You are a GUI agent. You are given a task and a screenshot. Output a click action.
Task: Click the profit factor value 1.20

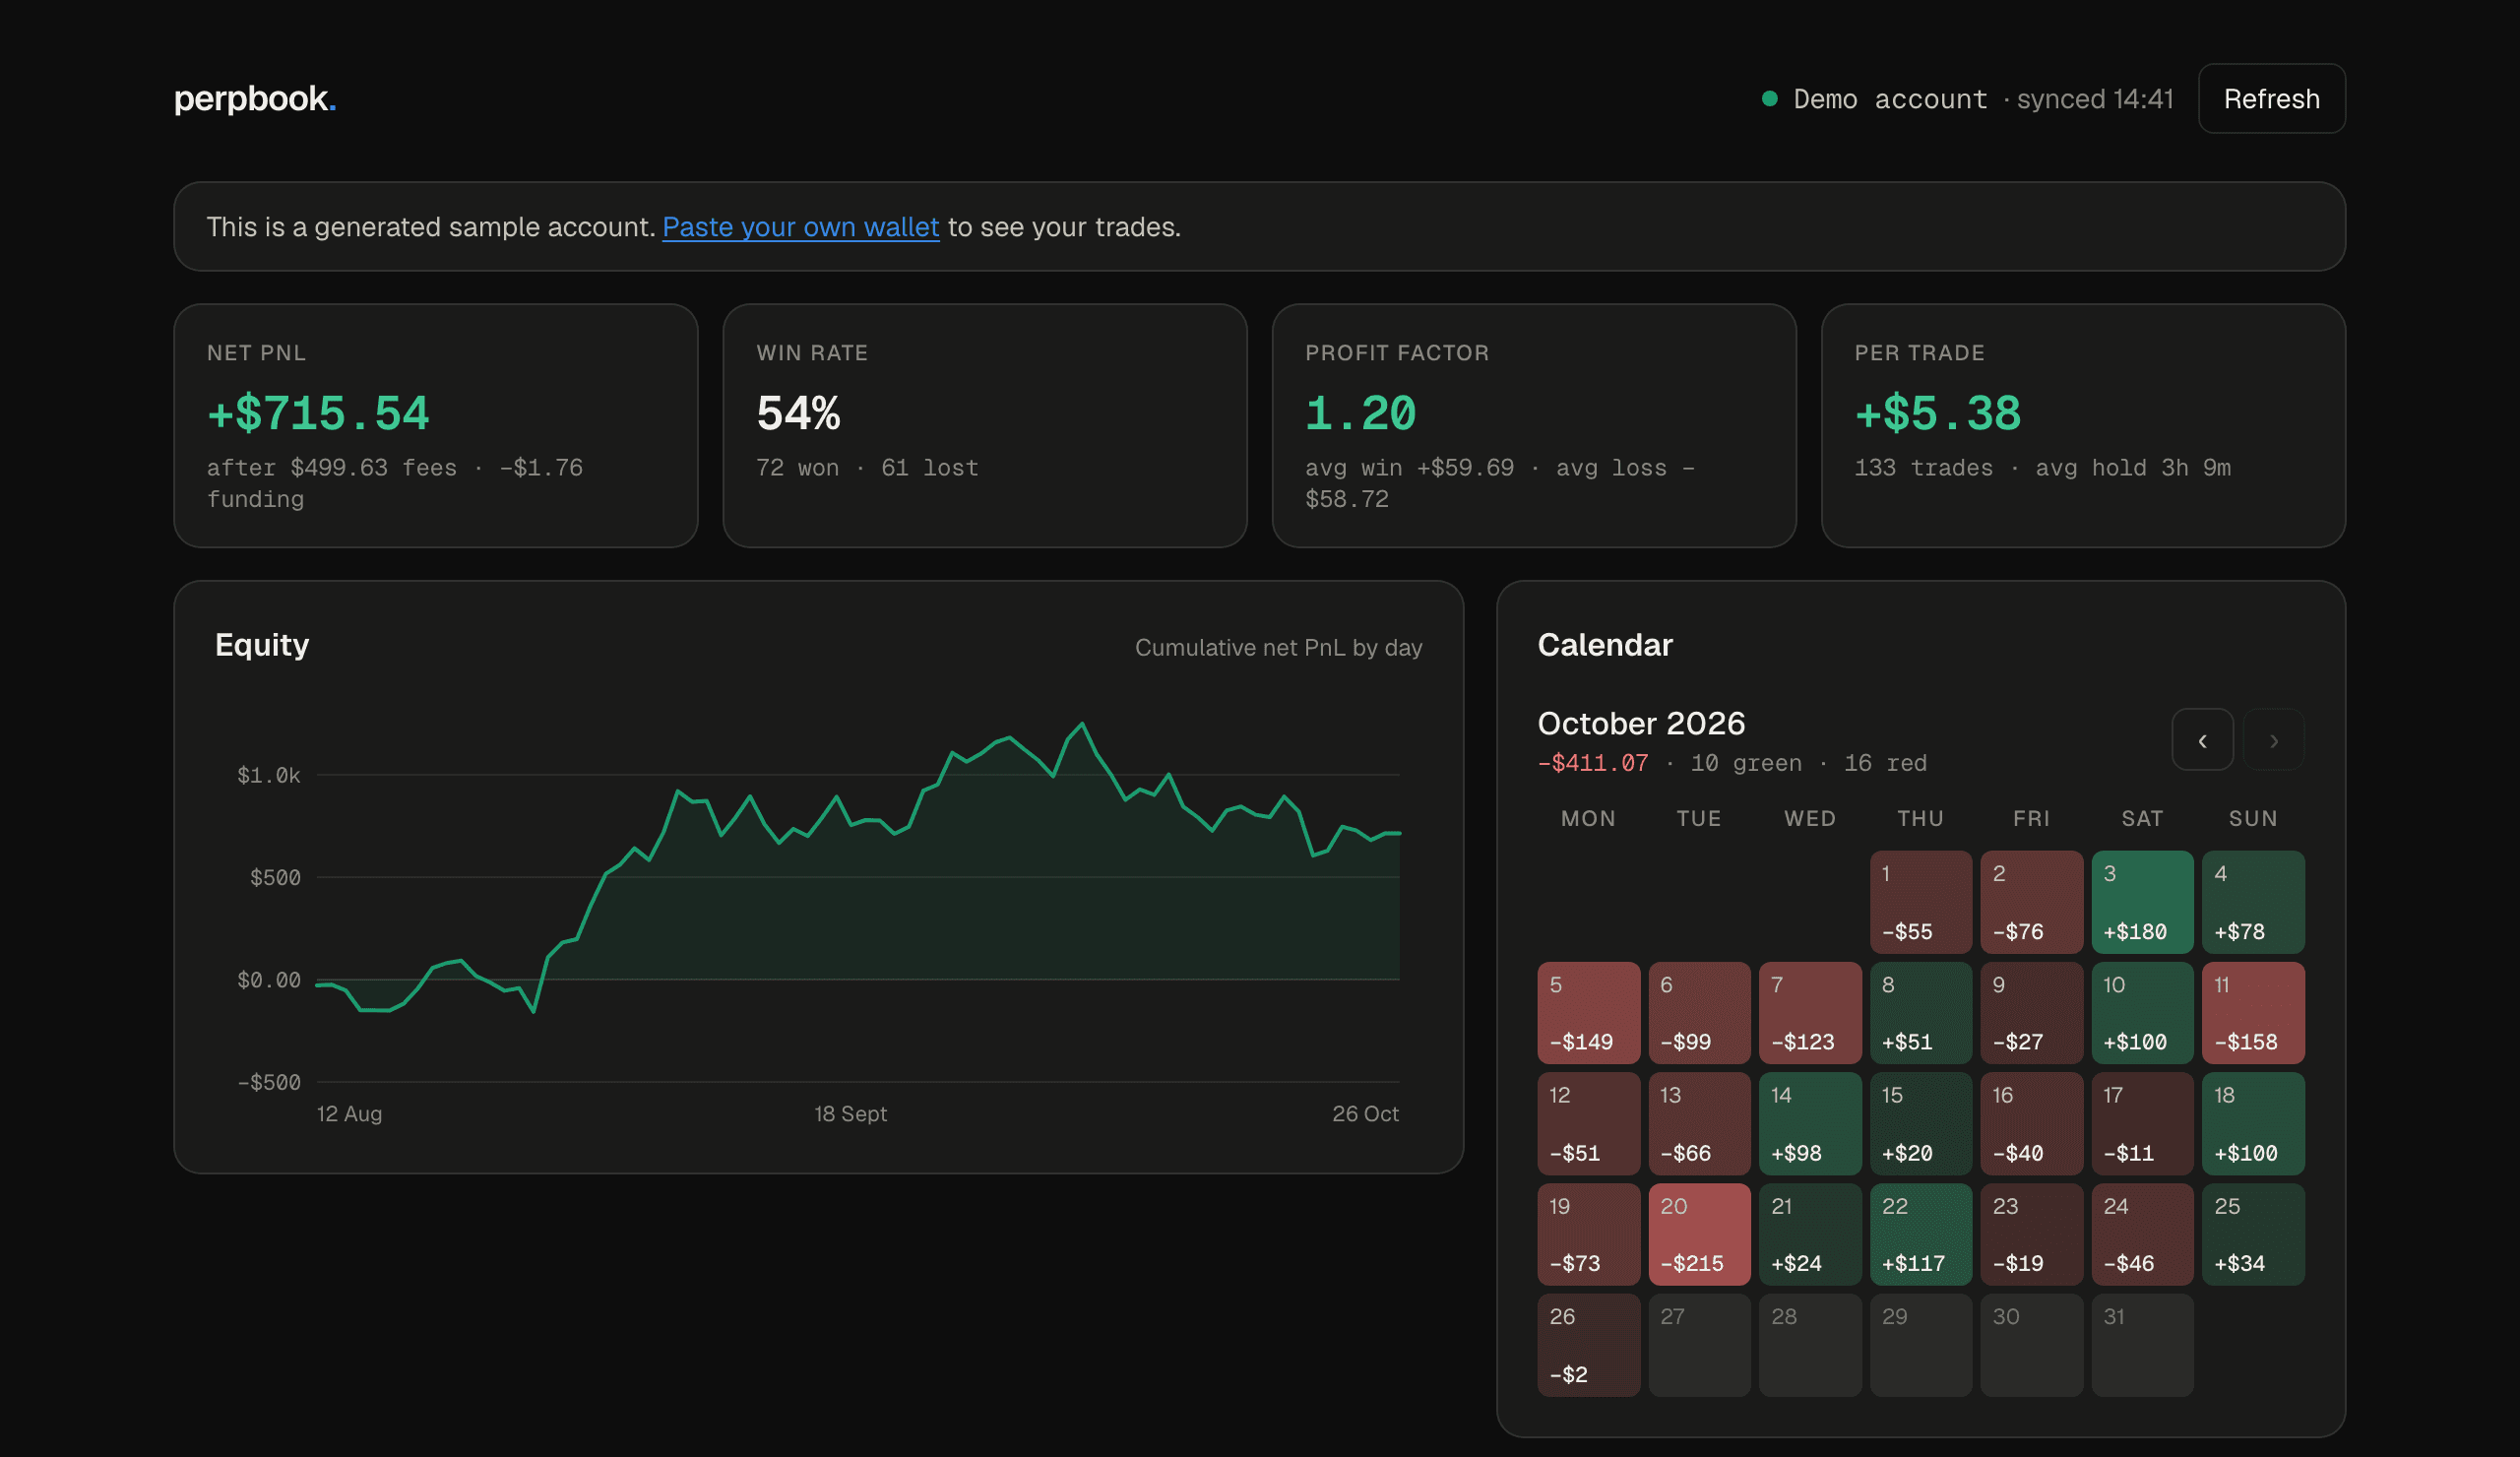(1361, 413)
